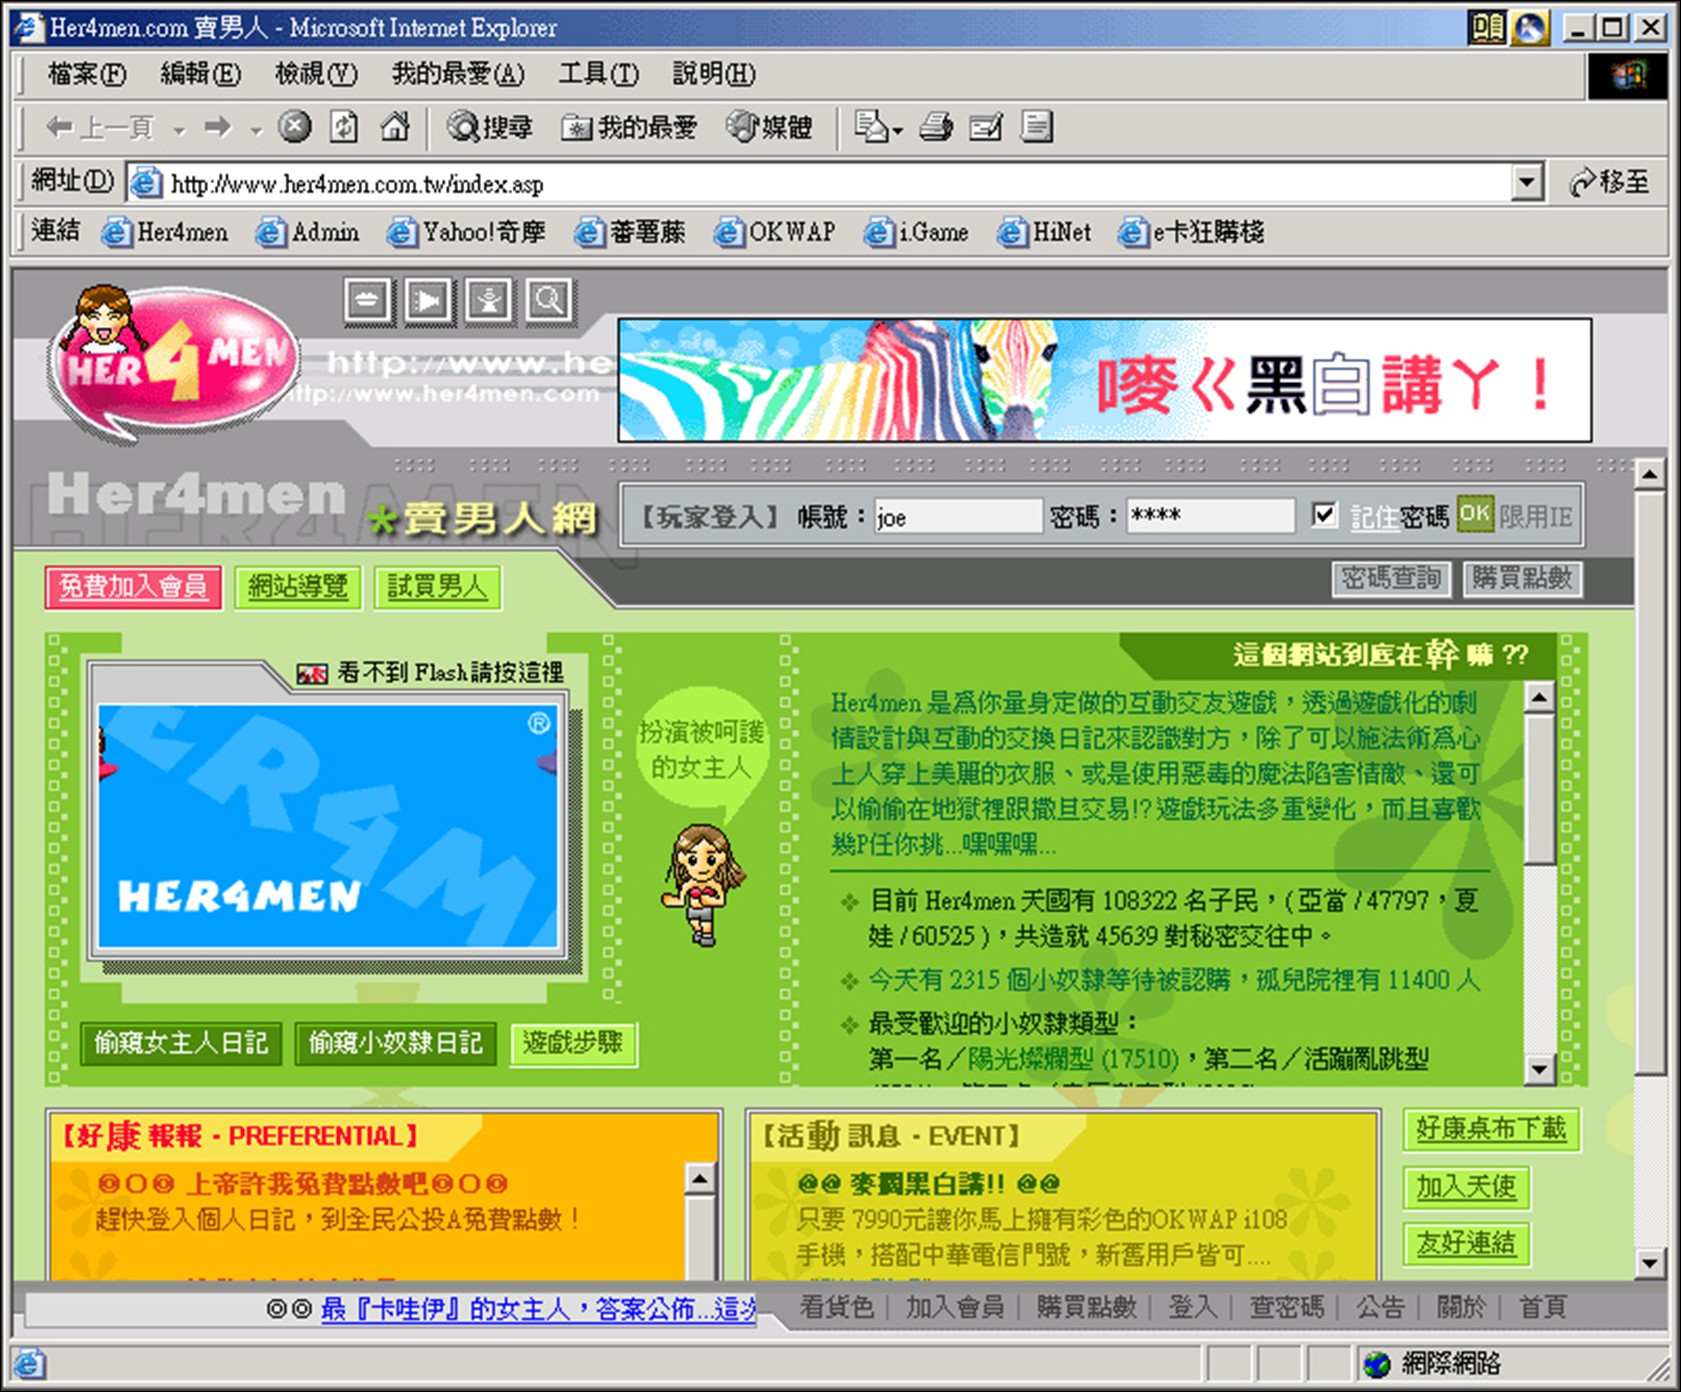Stop page loading with the Stop icon
The height and width of the screenshot is (1392, 1681).
[x=294, y=127]
